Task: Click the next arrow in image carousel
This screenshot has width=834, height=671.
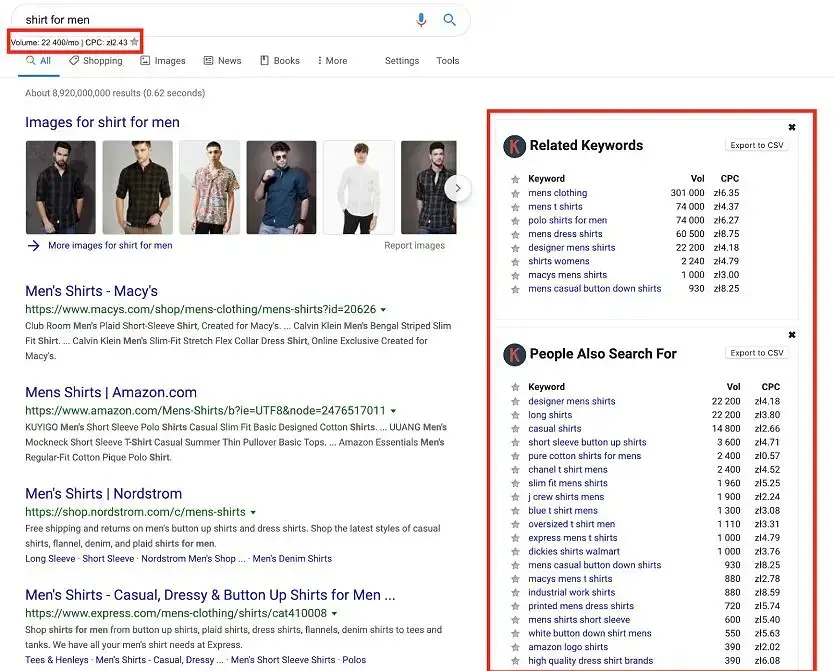Action: [x=458, y=187]
